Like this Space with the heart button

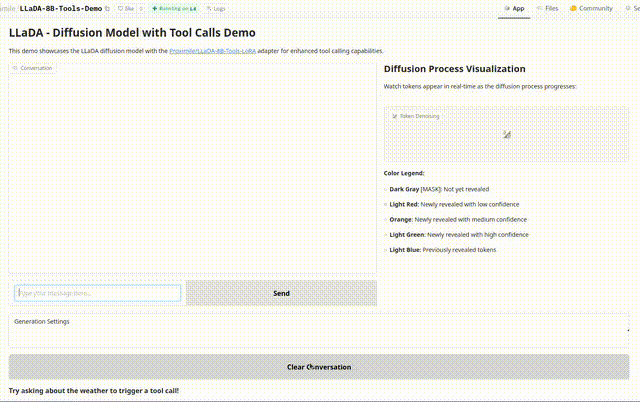pyautogui.click(x=126, y=8)
